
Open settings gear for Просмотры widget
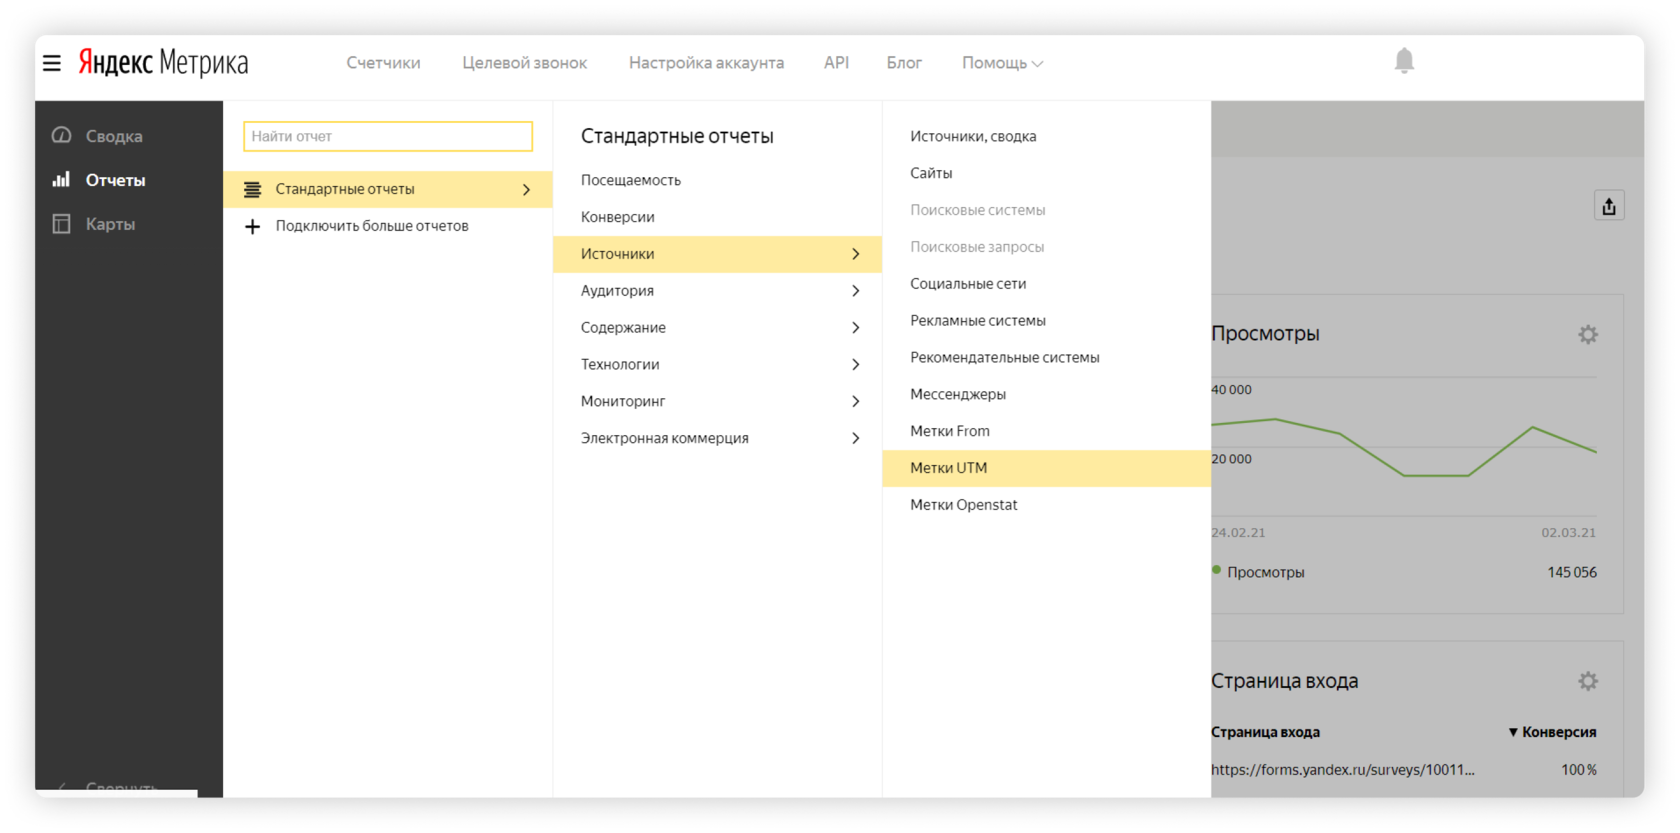[1587, 334]
